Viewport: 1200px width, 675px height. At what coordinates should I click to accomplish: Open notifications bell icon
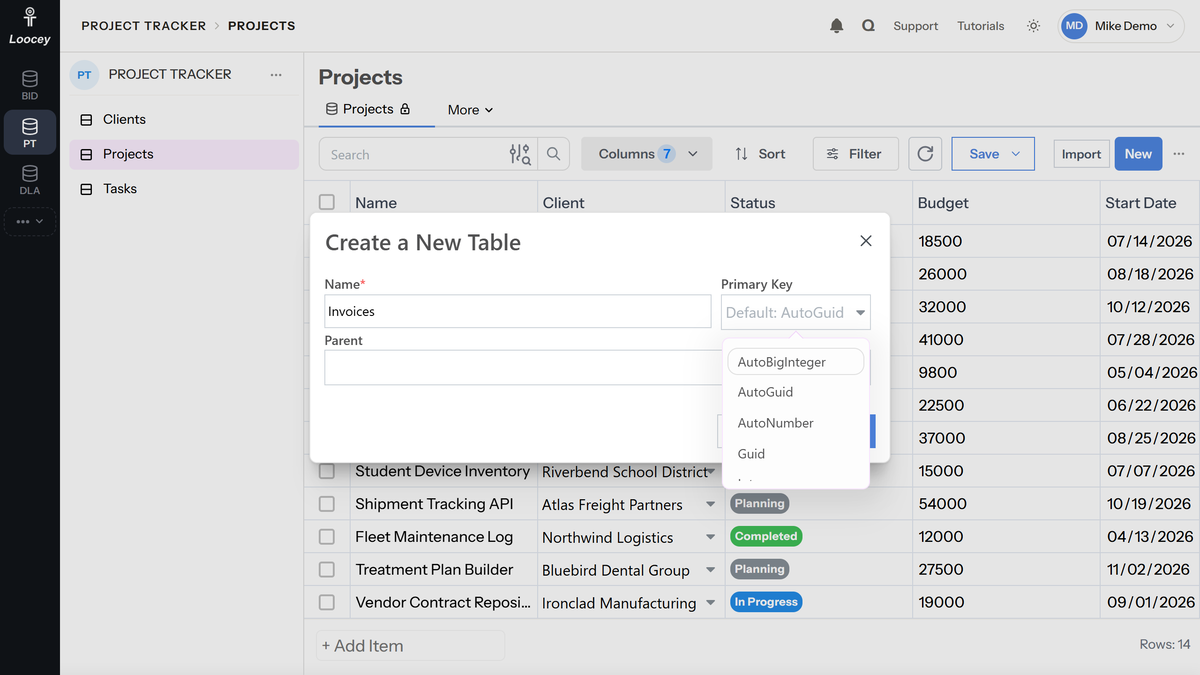click(837, 26)
